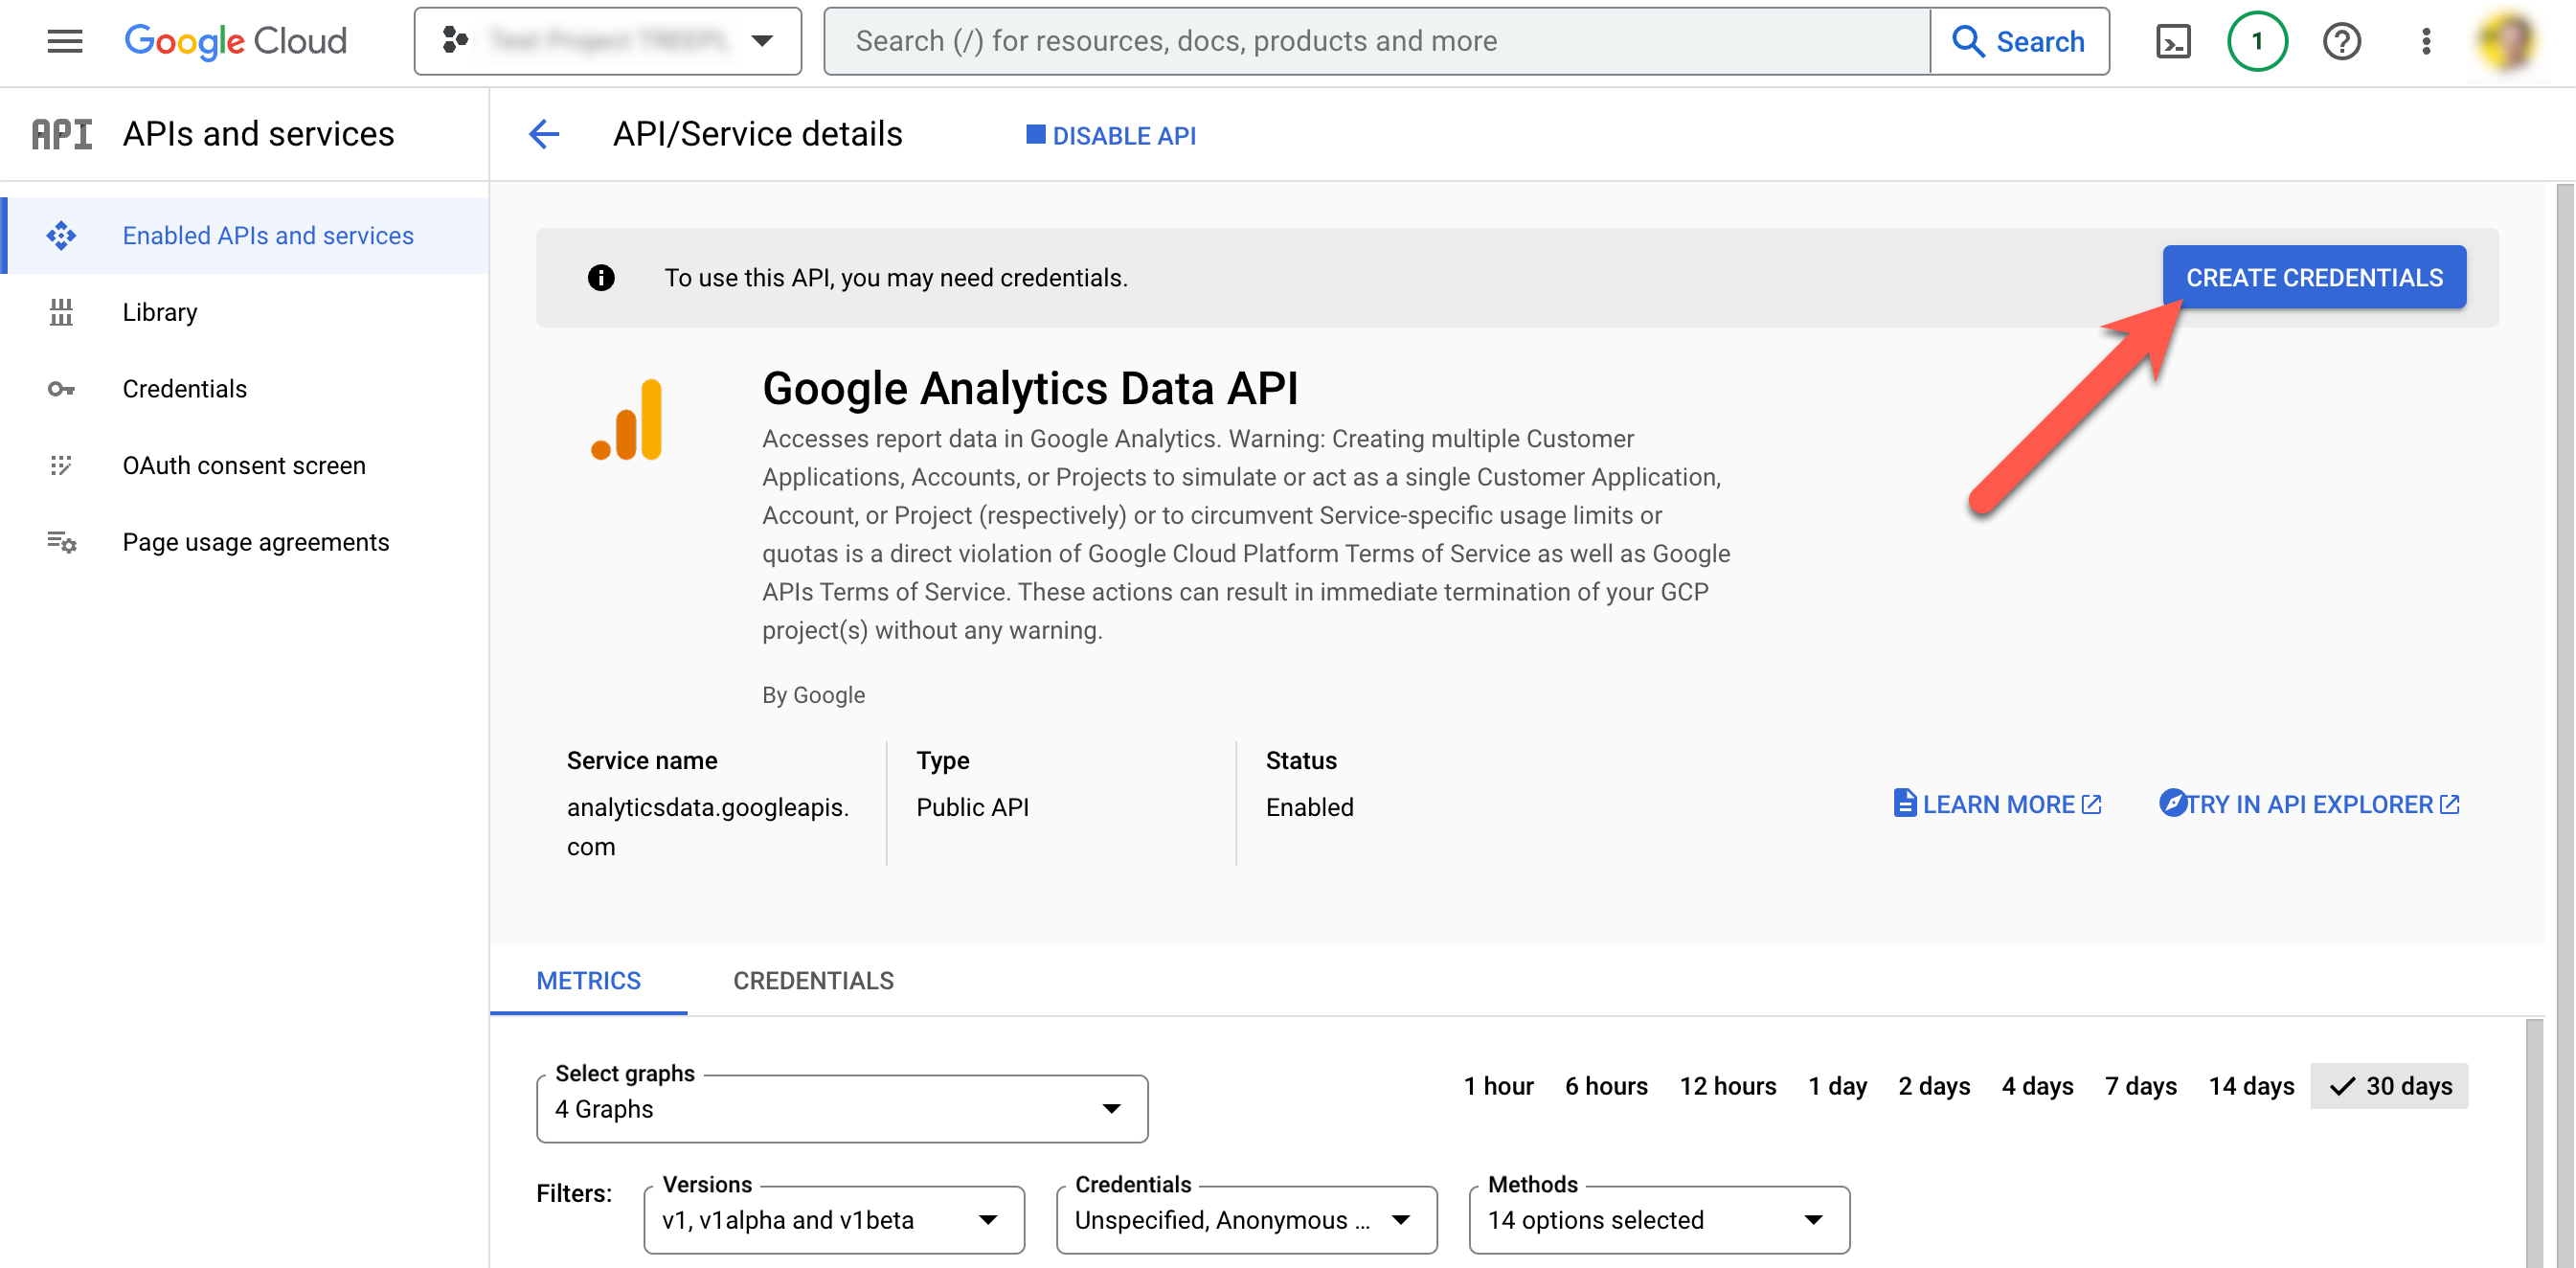Click the Page usage agreements settings icon
The image size is (2576, 1268).
click(61, 542)
